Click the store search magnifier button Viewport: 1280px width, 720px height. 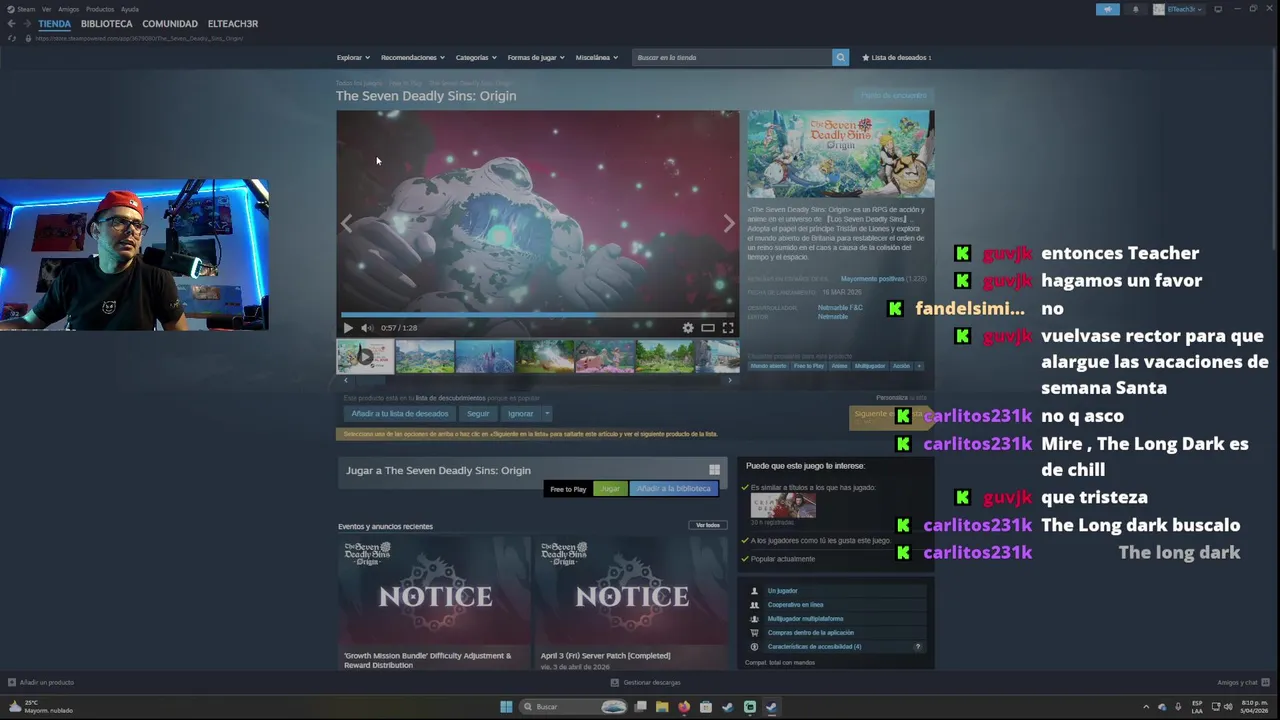tap(840, 57)
